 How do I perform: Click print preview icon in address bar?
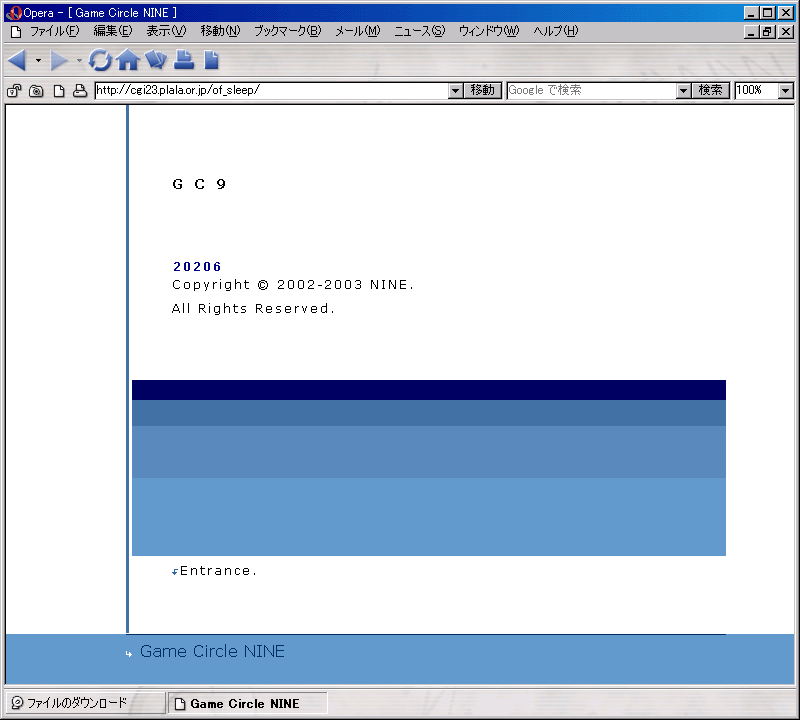(80, 91)
